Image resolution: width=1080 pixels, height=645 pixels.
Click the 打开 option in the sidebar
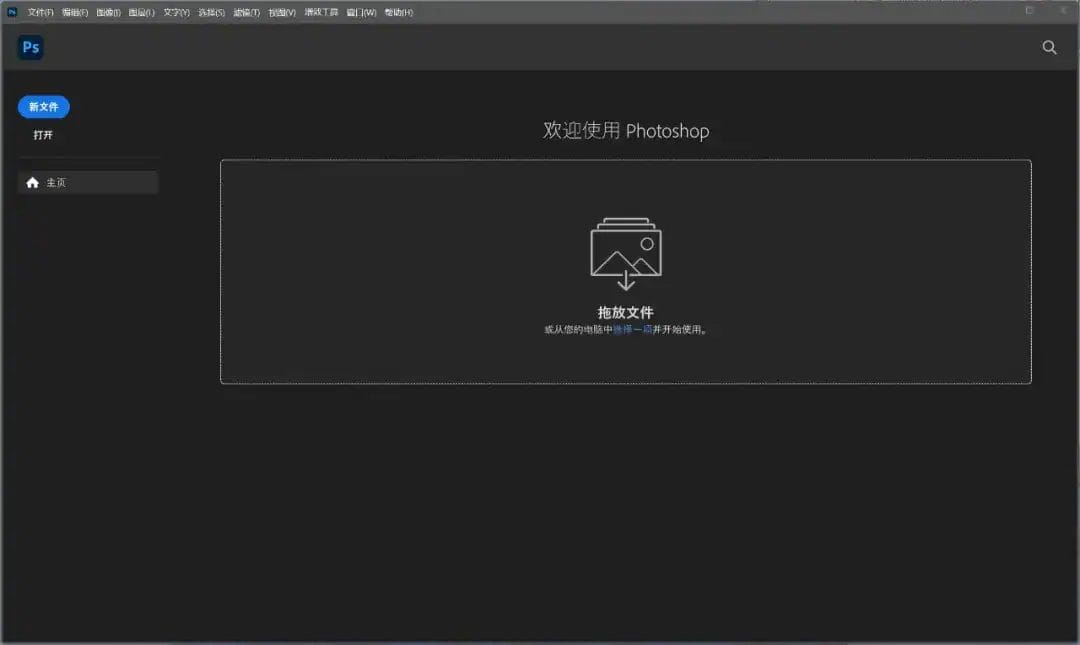point(43,134)
